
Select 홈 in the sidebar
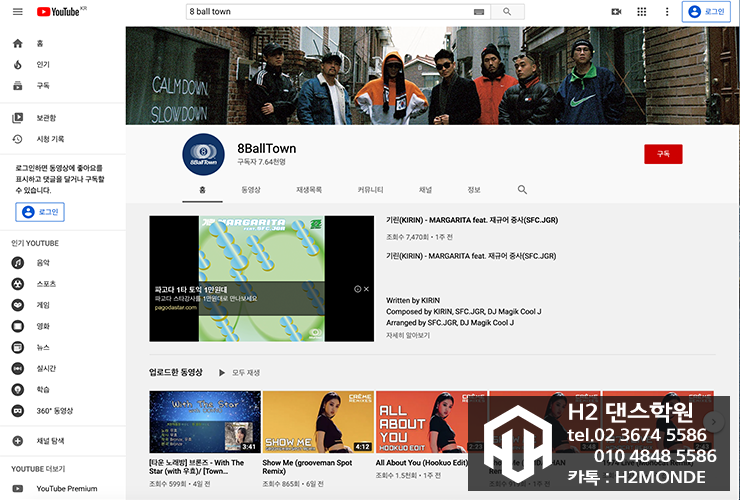(x=63, y=43)
